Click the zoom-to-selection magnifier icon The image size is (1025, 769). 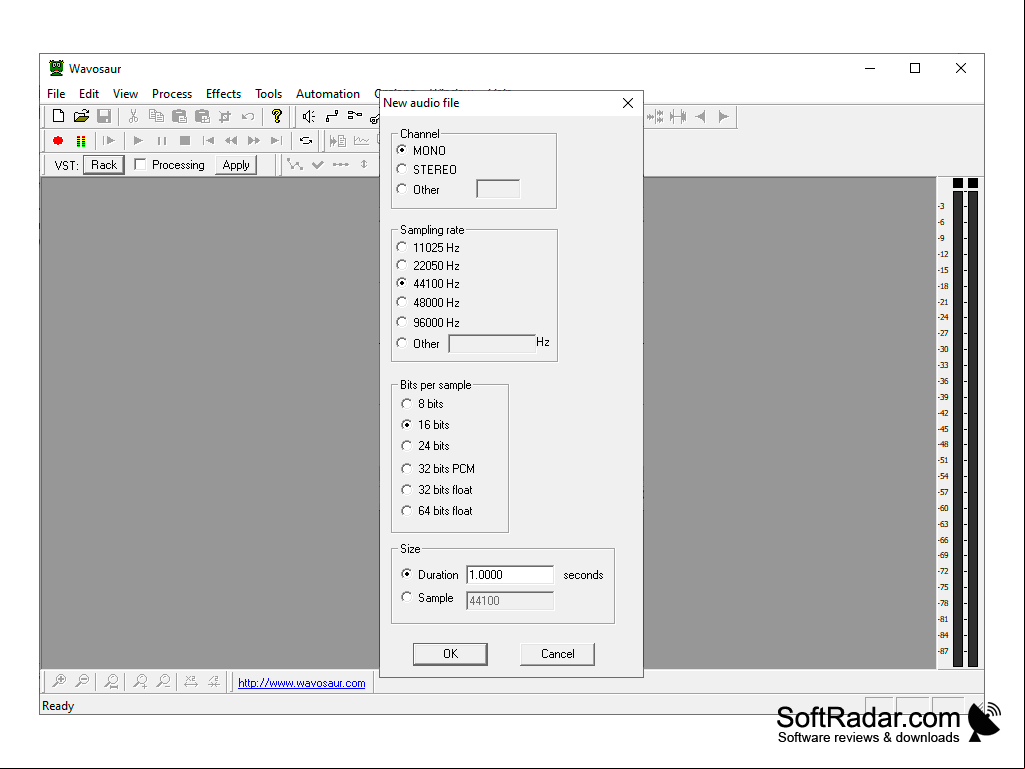point(112,681)
